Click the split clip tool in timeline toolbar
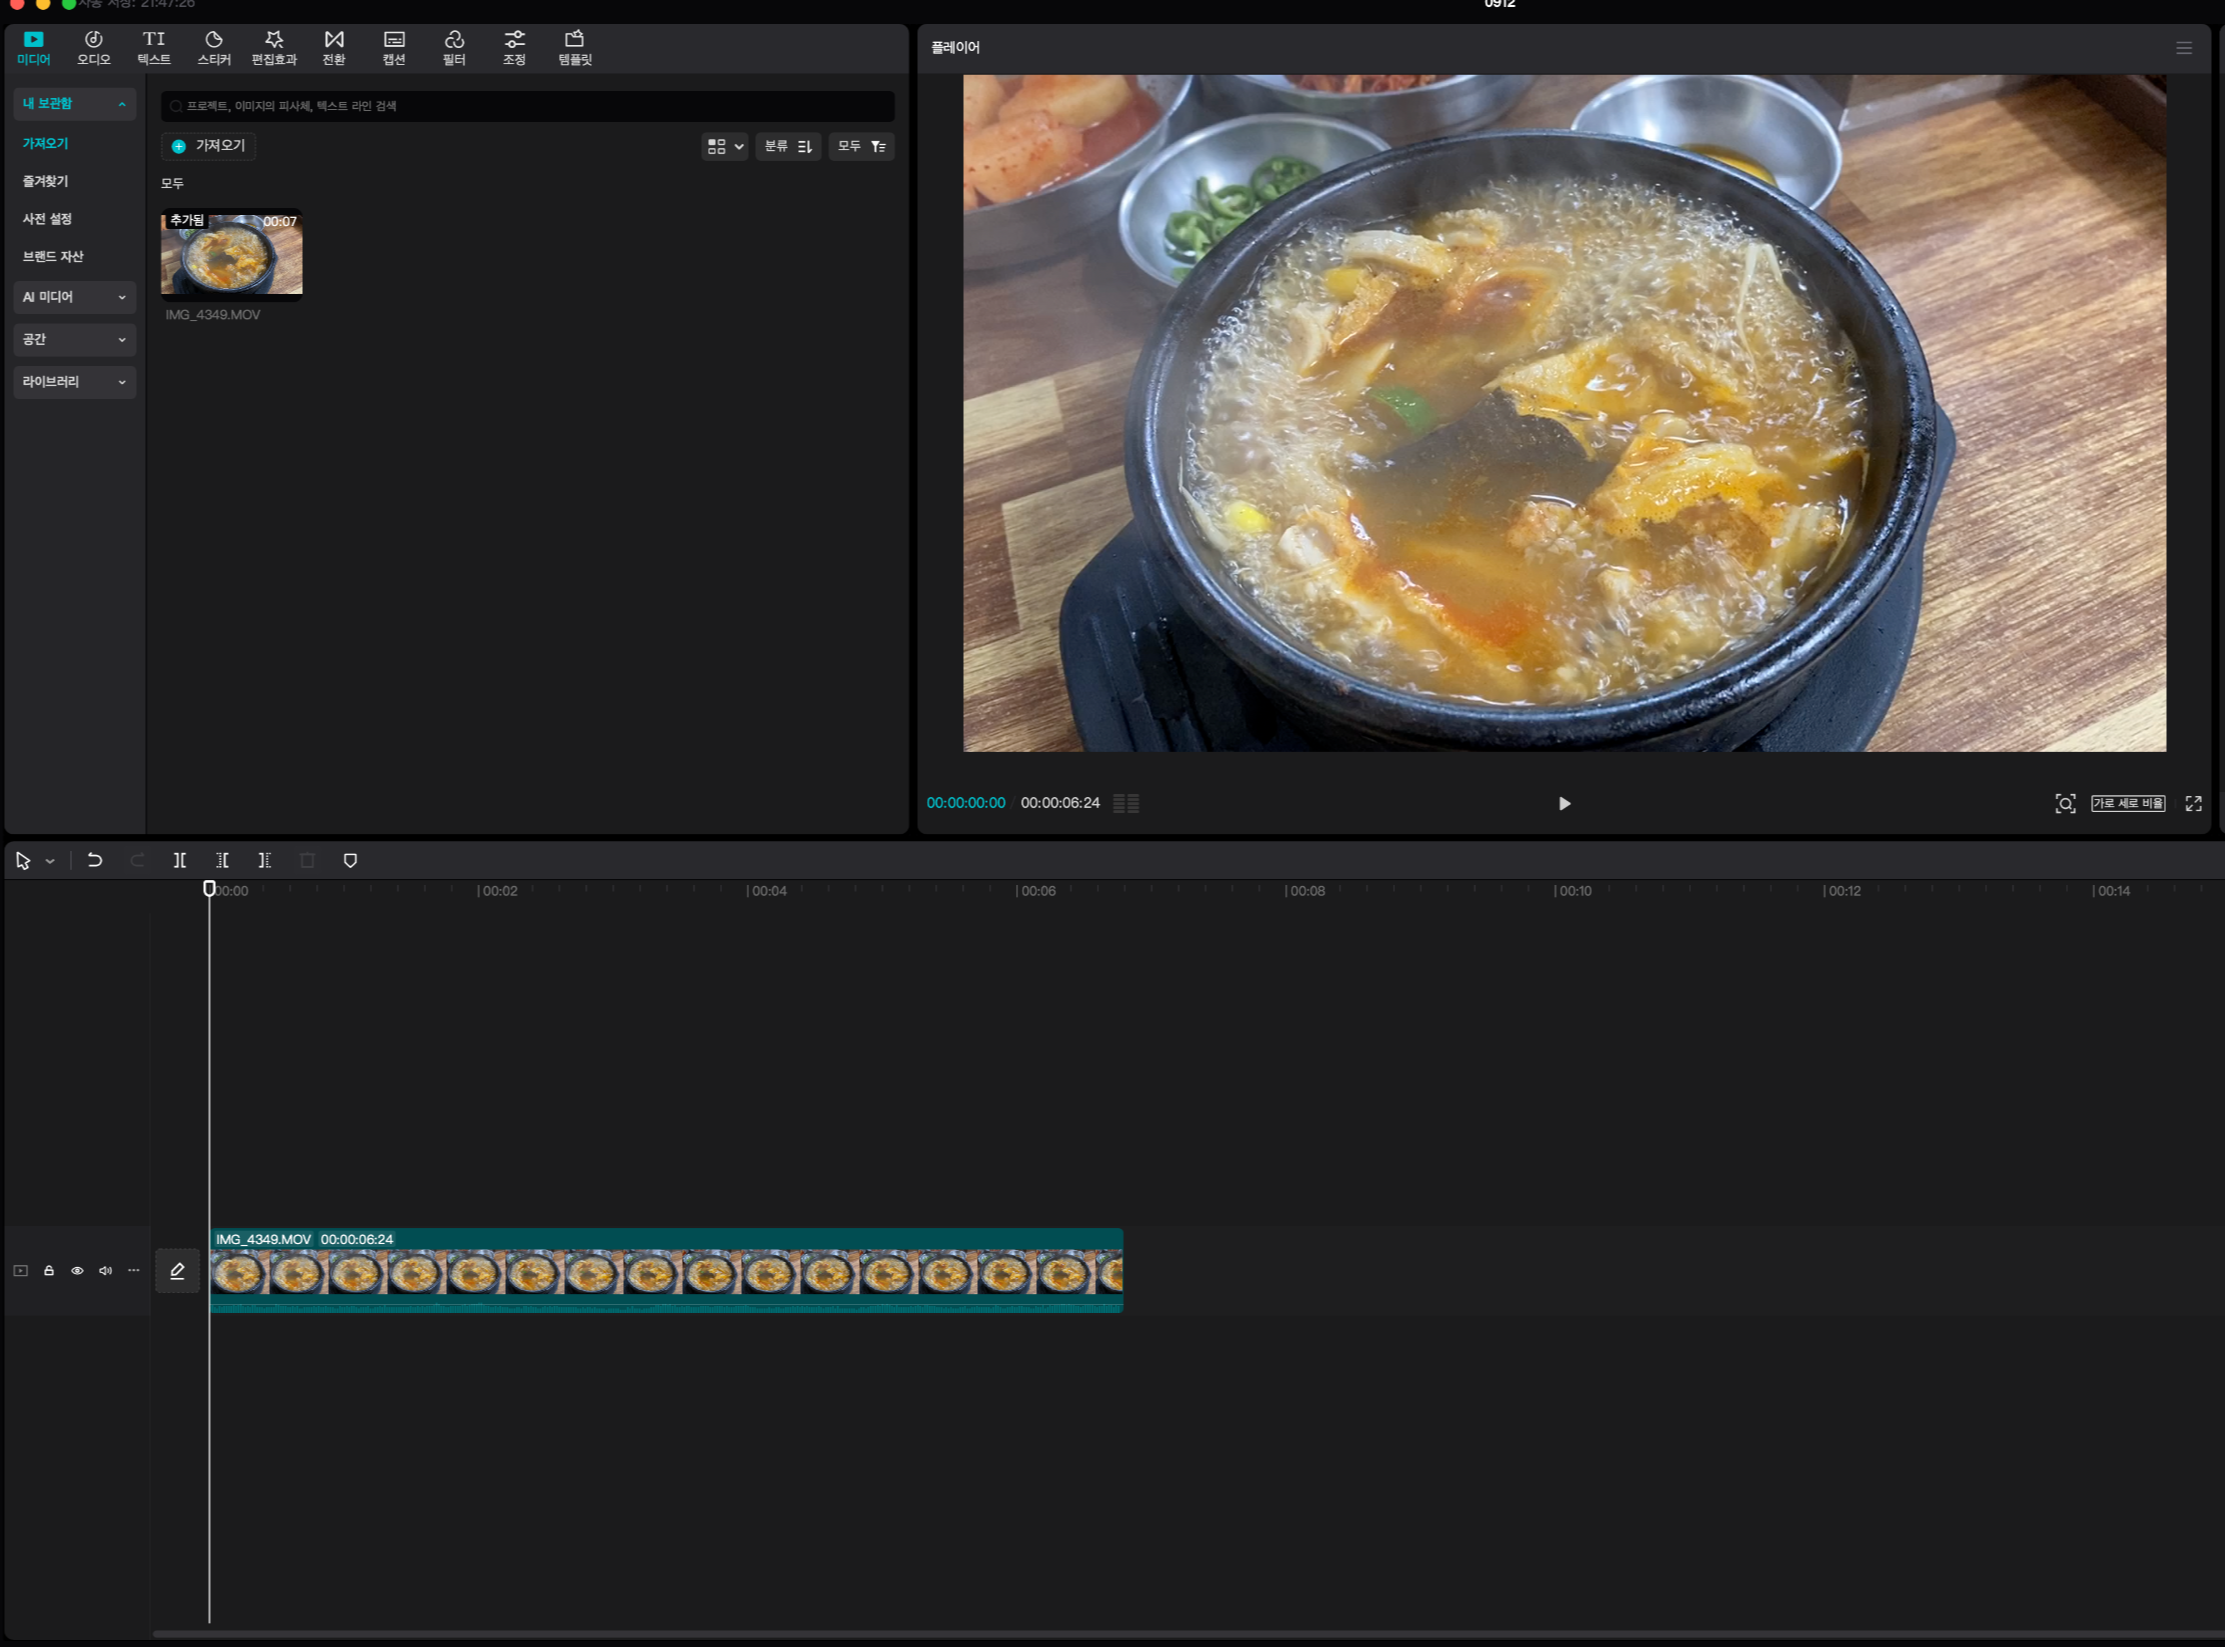The image size is (2225, 1647). pyautogui.click(x=180, y=860)
